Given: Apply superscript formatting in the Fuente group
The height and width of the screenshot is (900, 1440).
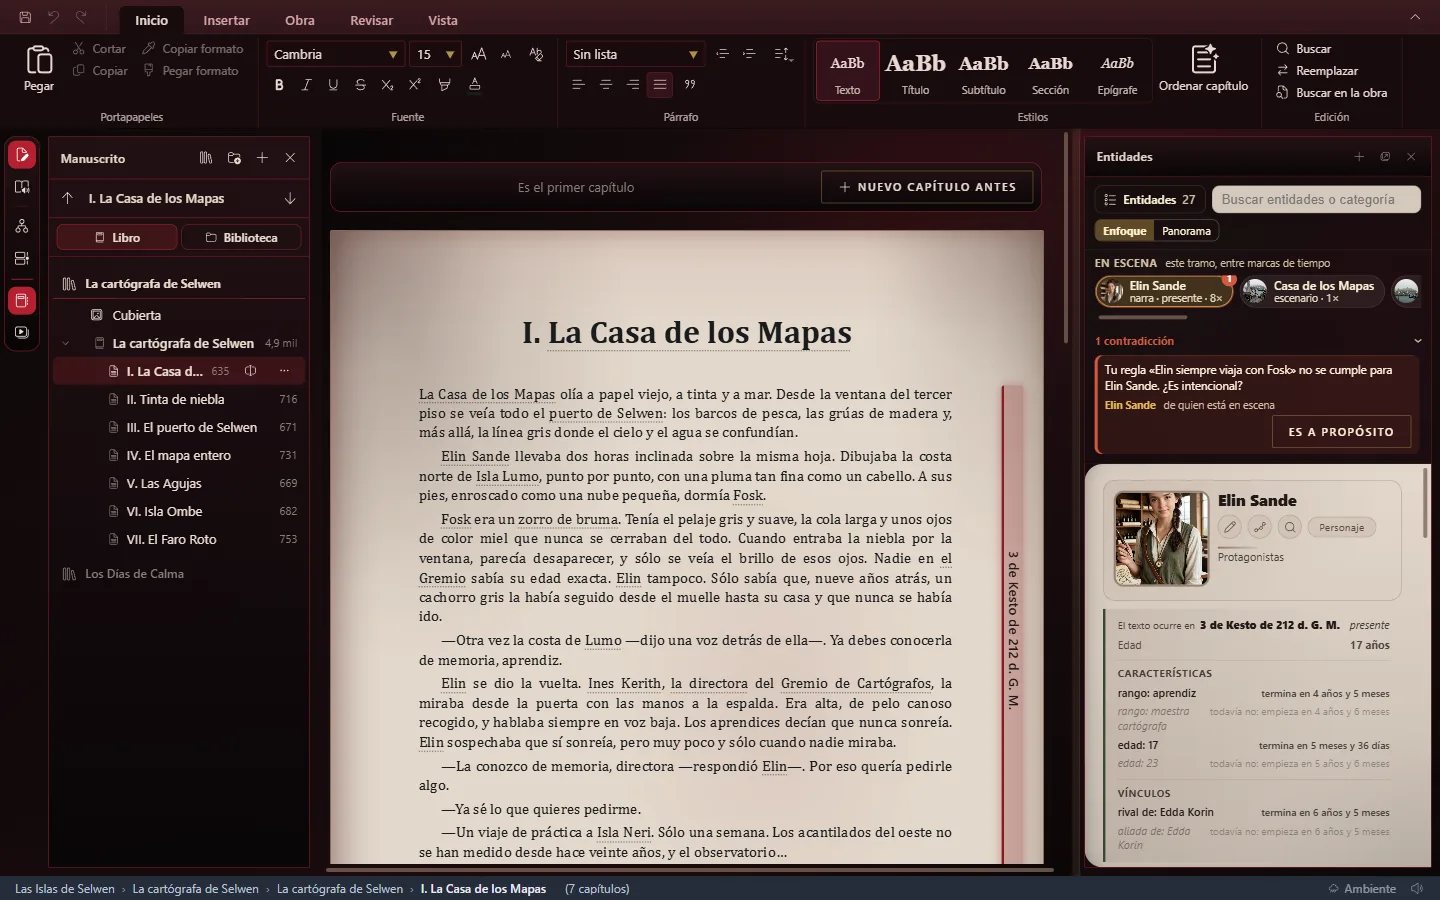Looking at the screenshot, I should coord(415,85).
